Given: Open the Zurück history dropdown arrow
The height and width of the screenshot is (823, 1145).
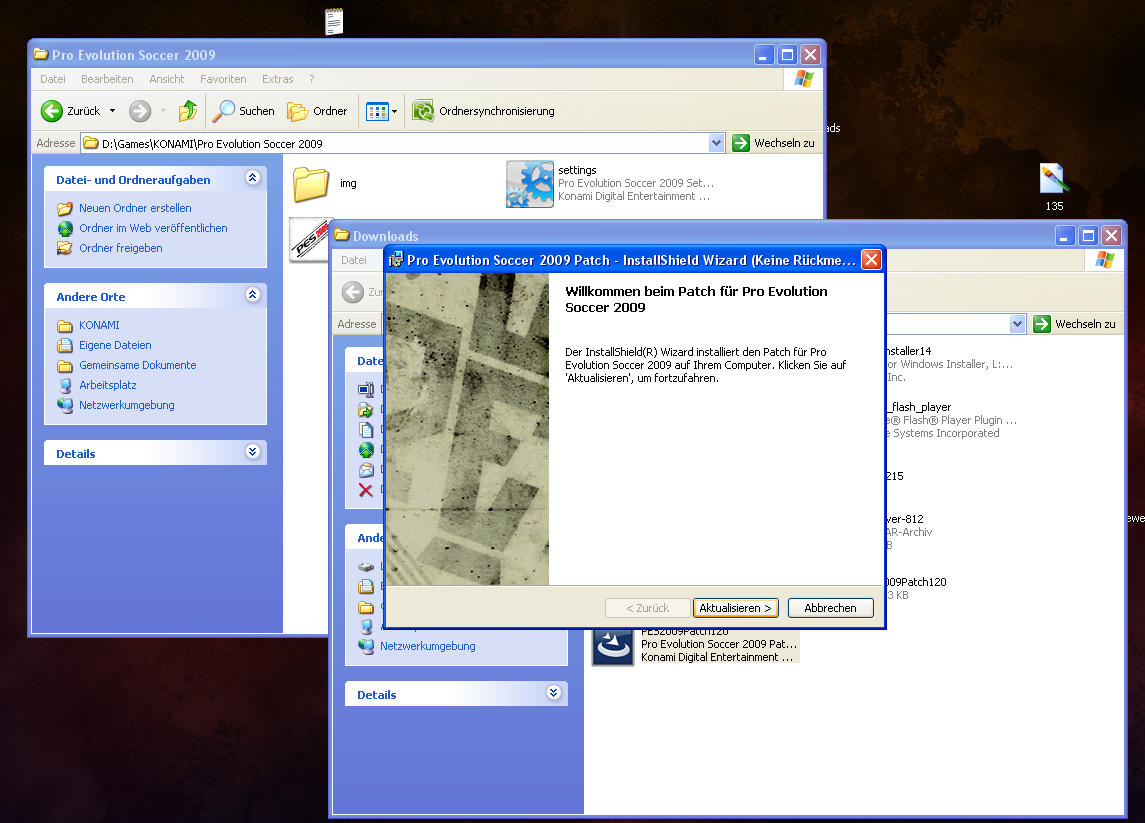Looking at the screenshot, I should [x=112, y=111].
